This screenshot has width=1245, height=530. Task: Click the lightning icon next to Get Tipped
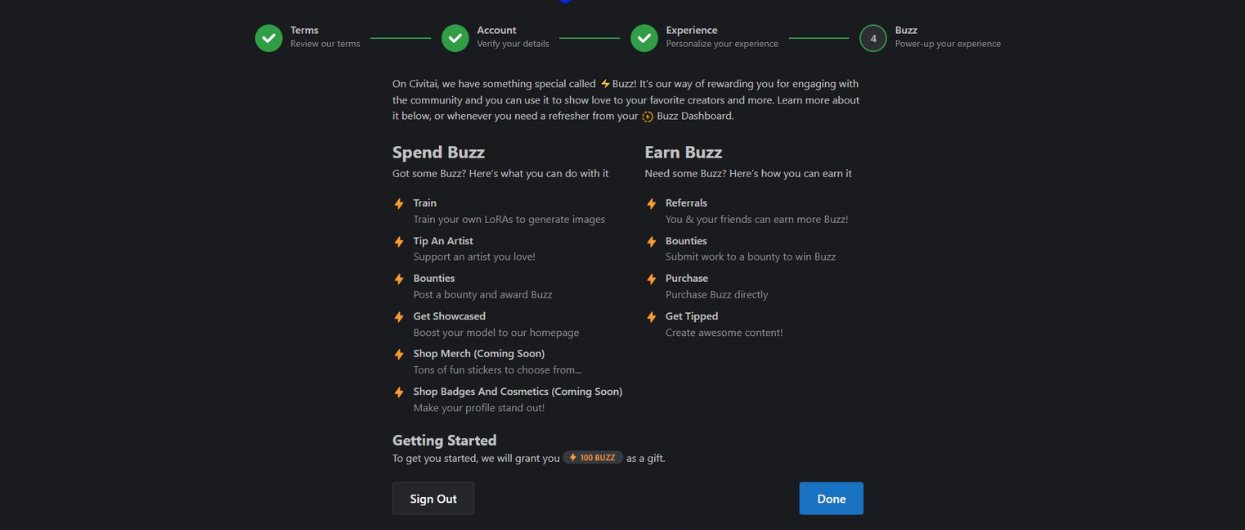(x=652, y=317)
